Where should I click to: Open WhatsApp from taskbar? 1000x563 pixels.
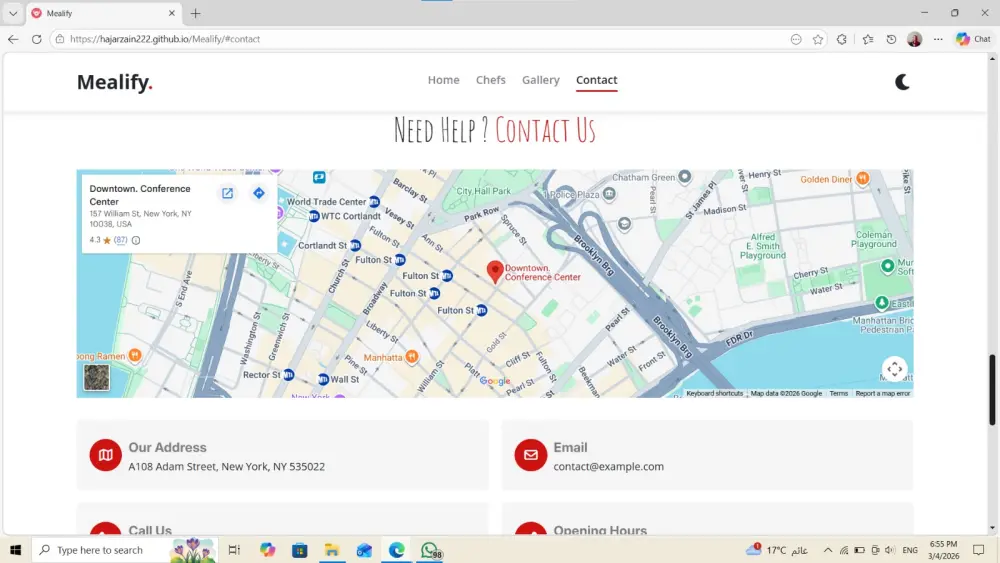[x=430, y=550]
